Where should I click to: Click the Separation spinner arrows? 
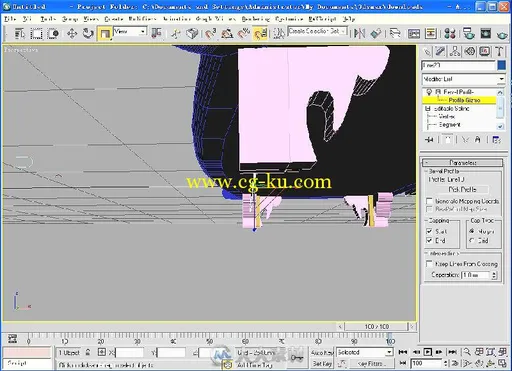tap(494, 275)
